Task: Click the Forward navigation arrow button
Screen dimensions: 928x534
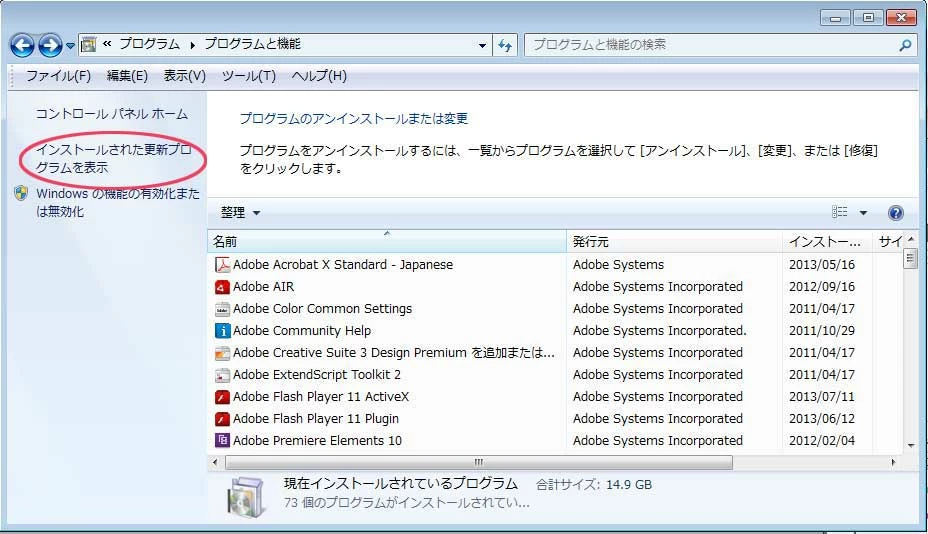Action: pyautogui.click(x=50, y=45)
